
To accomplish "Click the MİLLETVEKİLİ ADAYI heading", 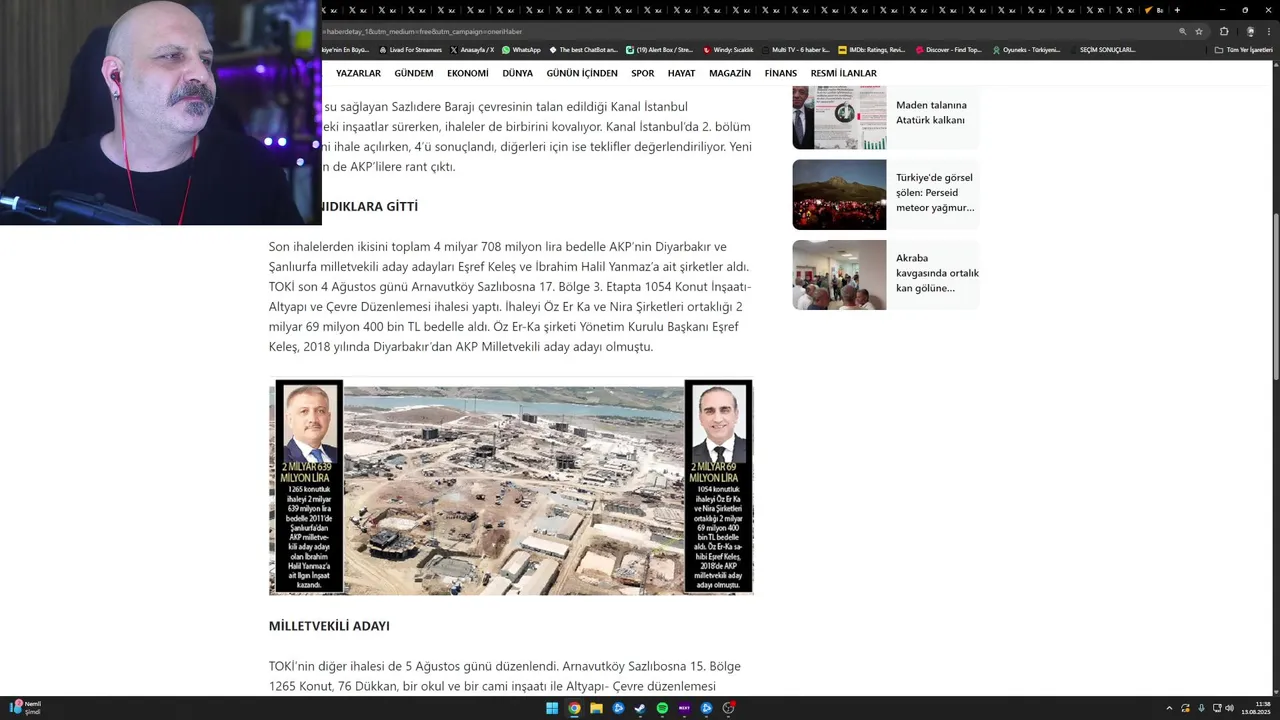I will coord(329,626).
